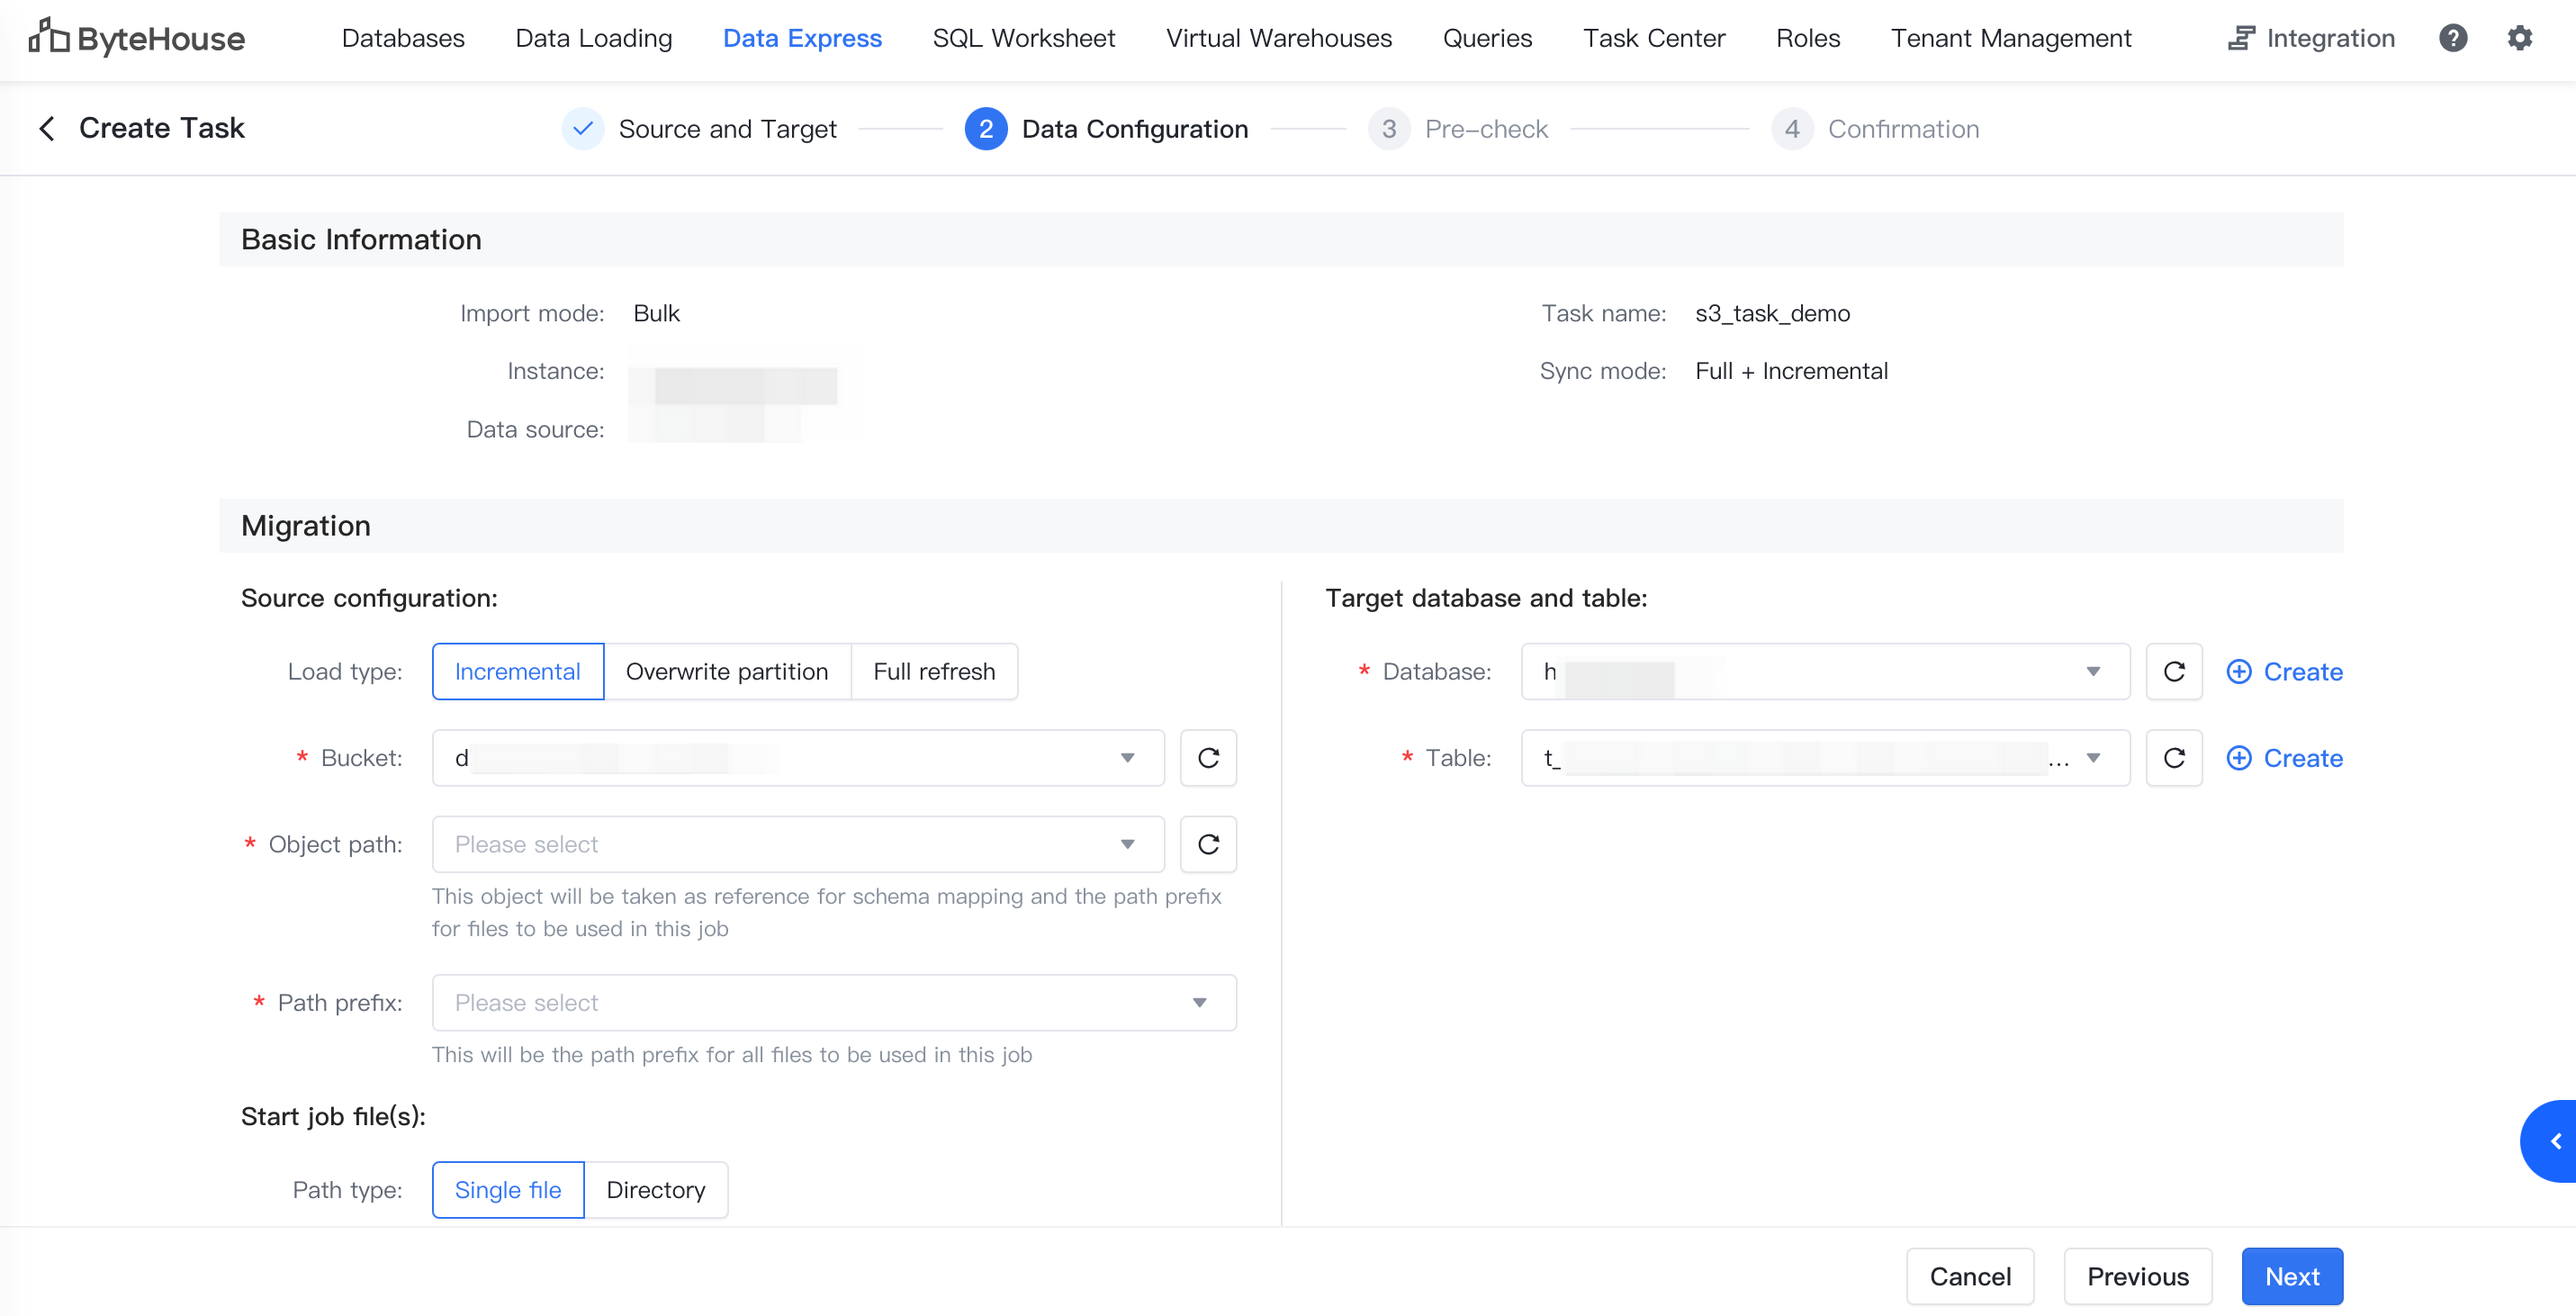2576x1316 pixels.
Task: Click the ByteHouse logo icon
Action: click(48, 36)
